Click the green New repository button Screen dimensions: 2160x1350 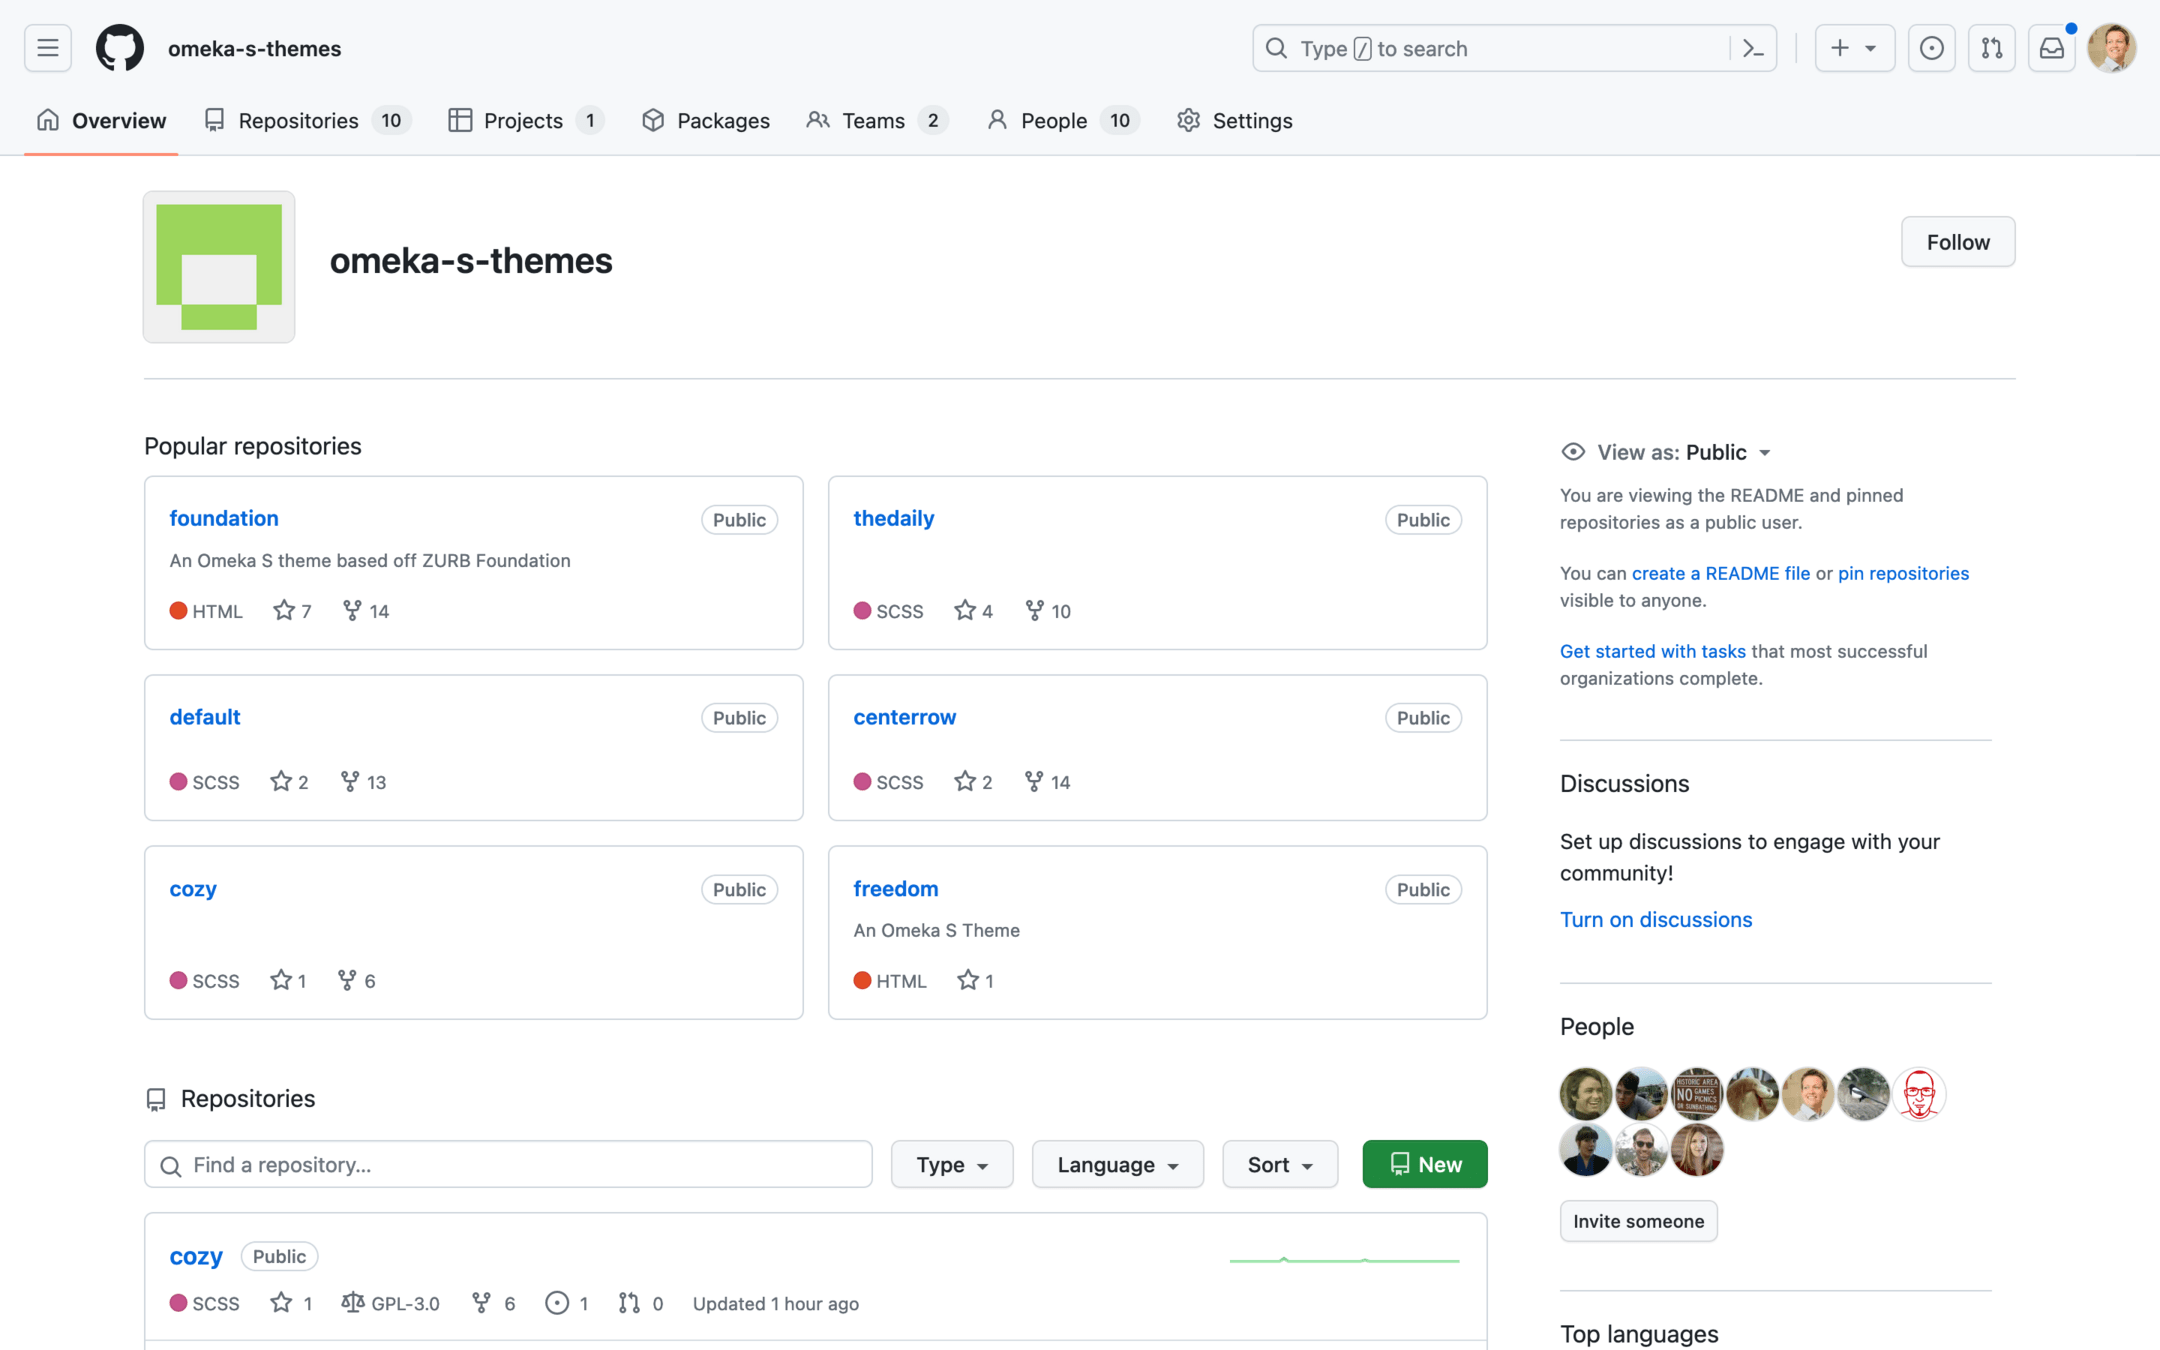1424,1164
